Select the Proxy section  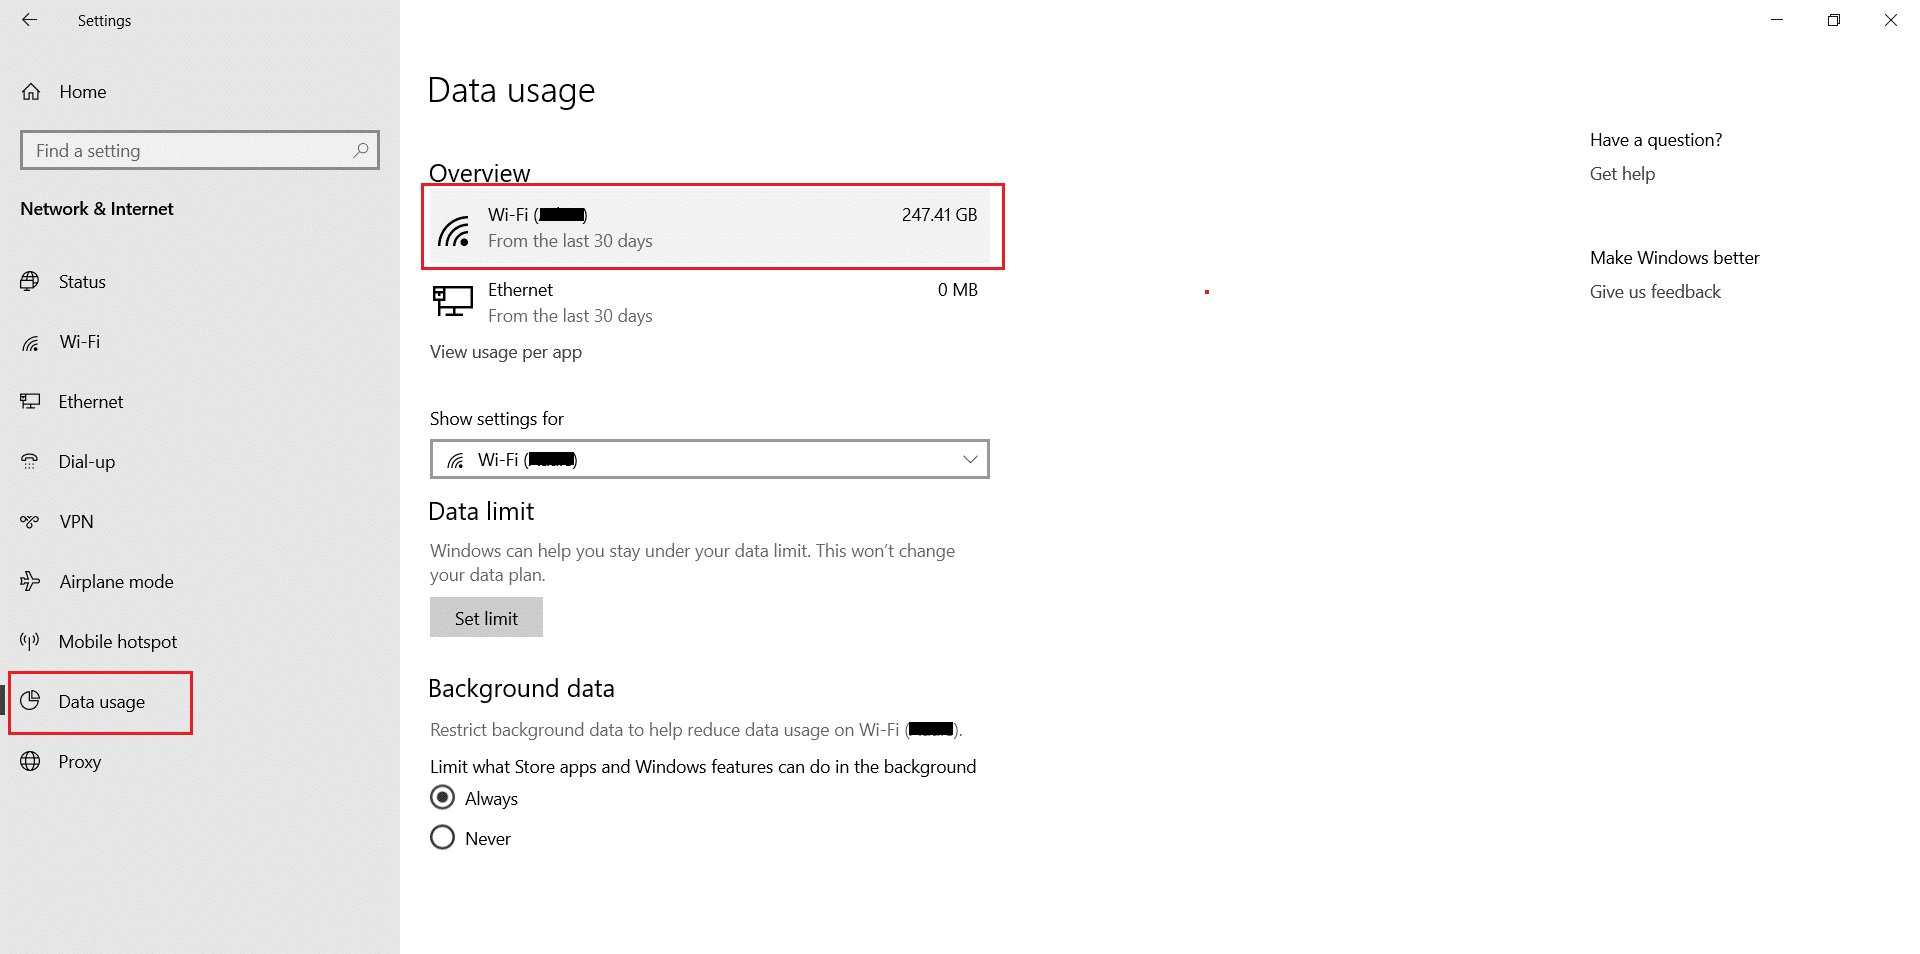(78, 761)
